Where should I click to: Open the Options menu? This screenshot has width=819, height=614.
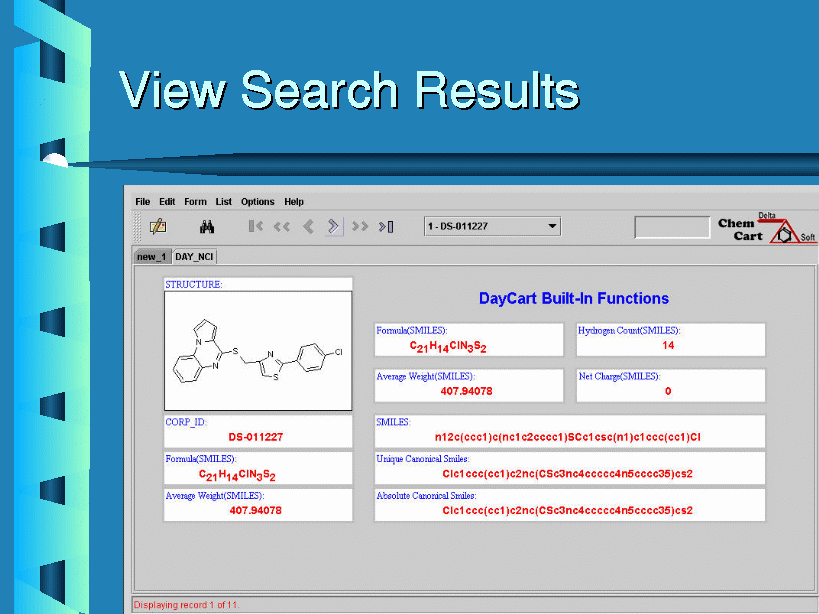258,202
